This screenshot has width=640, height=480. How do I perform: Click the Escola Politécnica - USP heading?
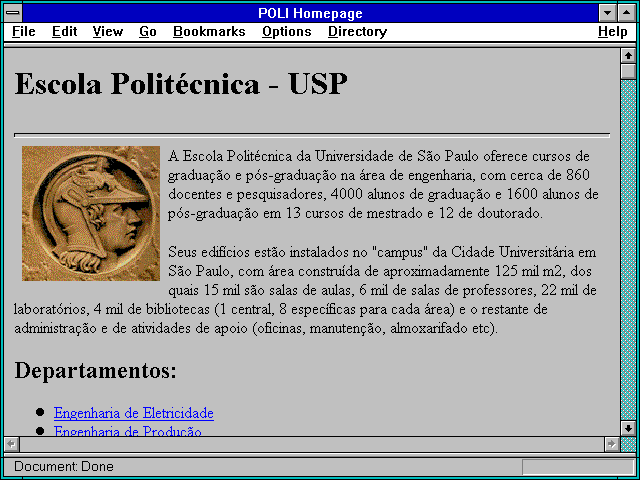tap(181, 84)
